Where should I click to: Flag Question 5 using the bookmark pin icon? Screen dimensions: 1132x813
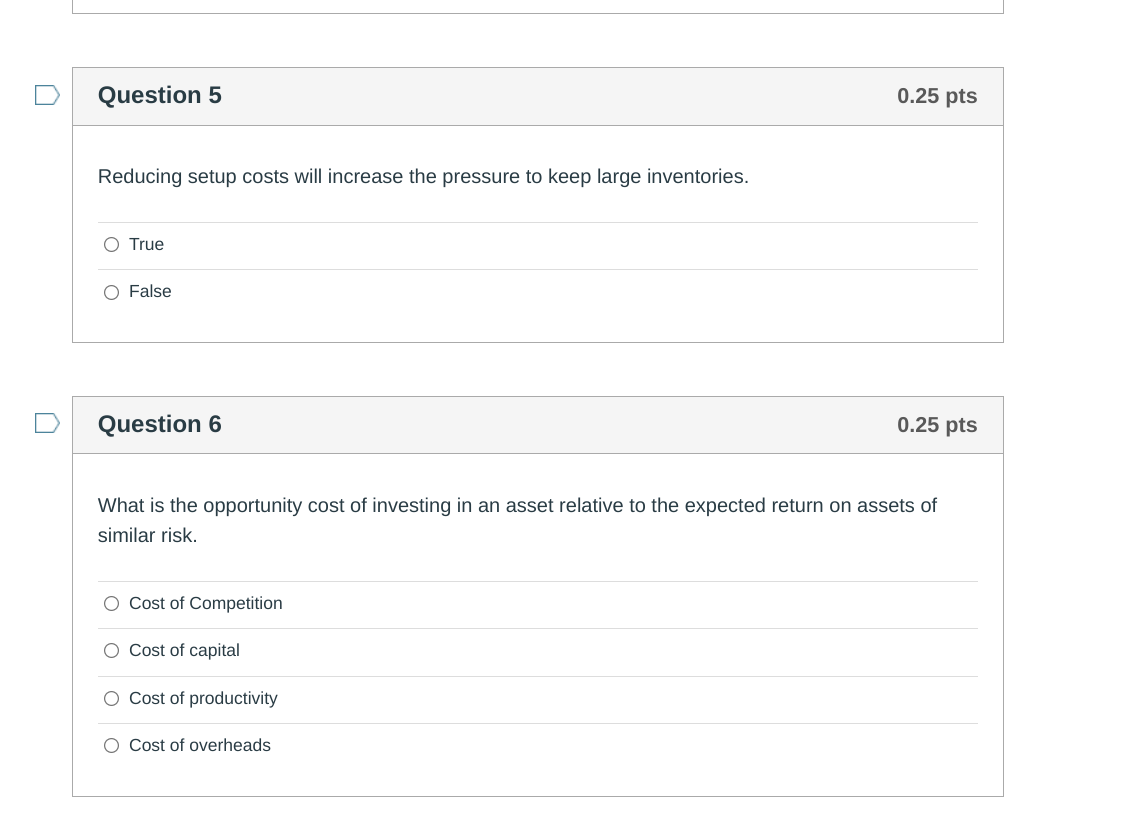point(46,95)
